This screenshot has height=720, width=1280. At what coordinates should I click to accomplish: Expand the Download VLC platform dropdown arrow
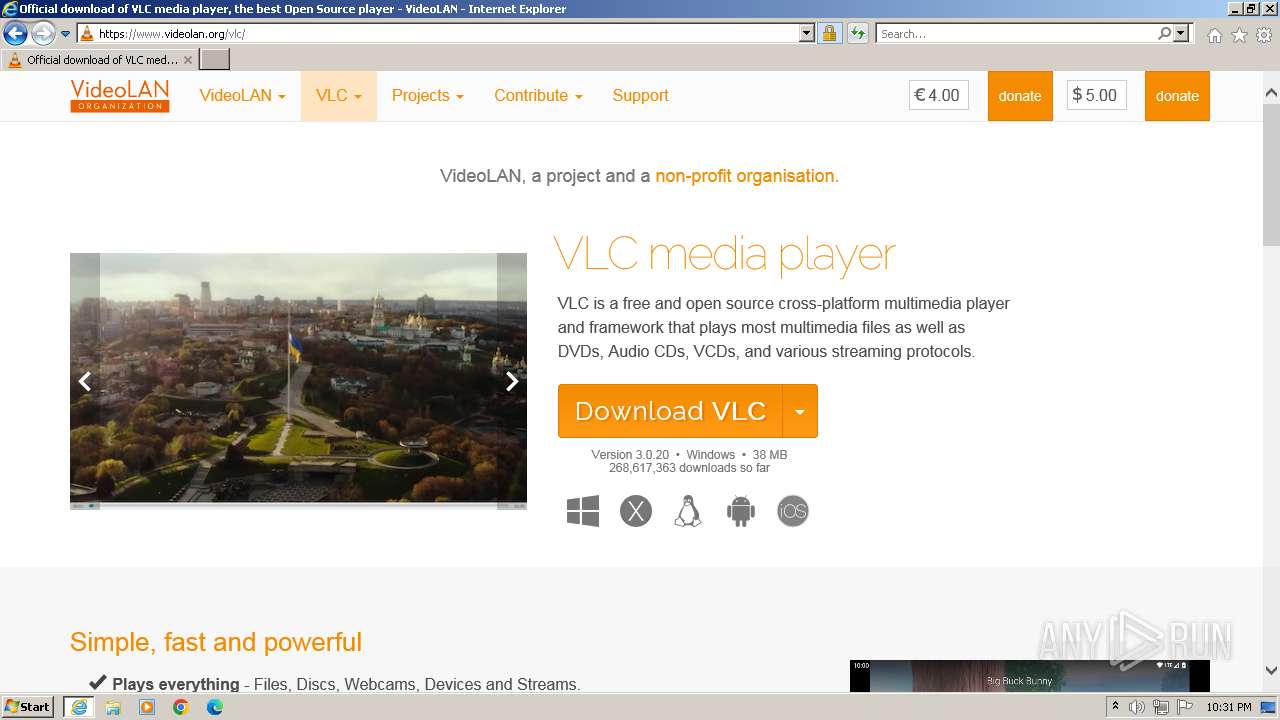point(800,411)
